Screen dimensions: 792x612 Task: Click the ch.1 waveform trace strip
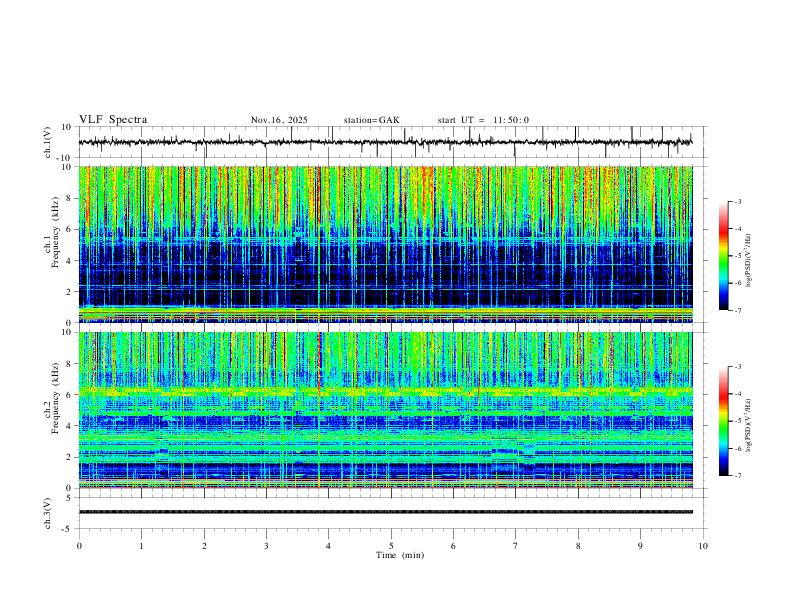point(385,142)
